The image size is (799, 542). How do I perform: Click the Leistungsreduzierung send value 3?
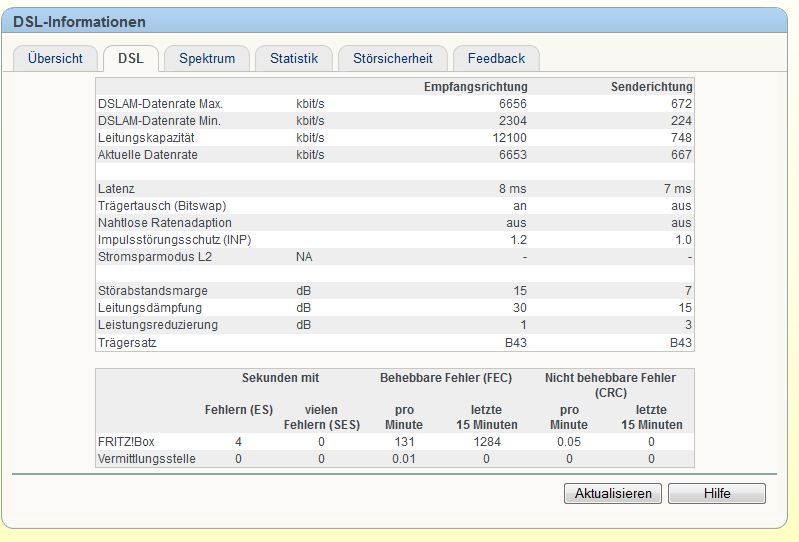tap(688, 325)
